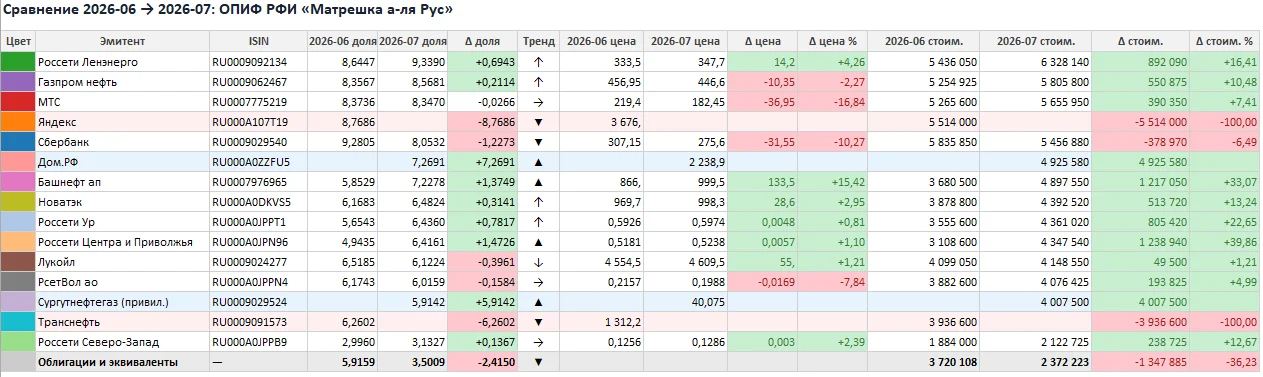
Task: Click the 40,075 price cell for Сургутнефтегаз
Action: tap(685, 301)
